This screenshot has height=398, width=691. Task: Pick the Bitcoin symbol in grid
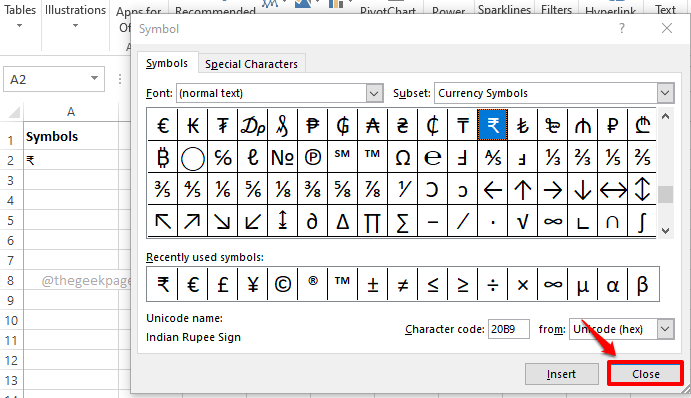point(163,157)
